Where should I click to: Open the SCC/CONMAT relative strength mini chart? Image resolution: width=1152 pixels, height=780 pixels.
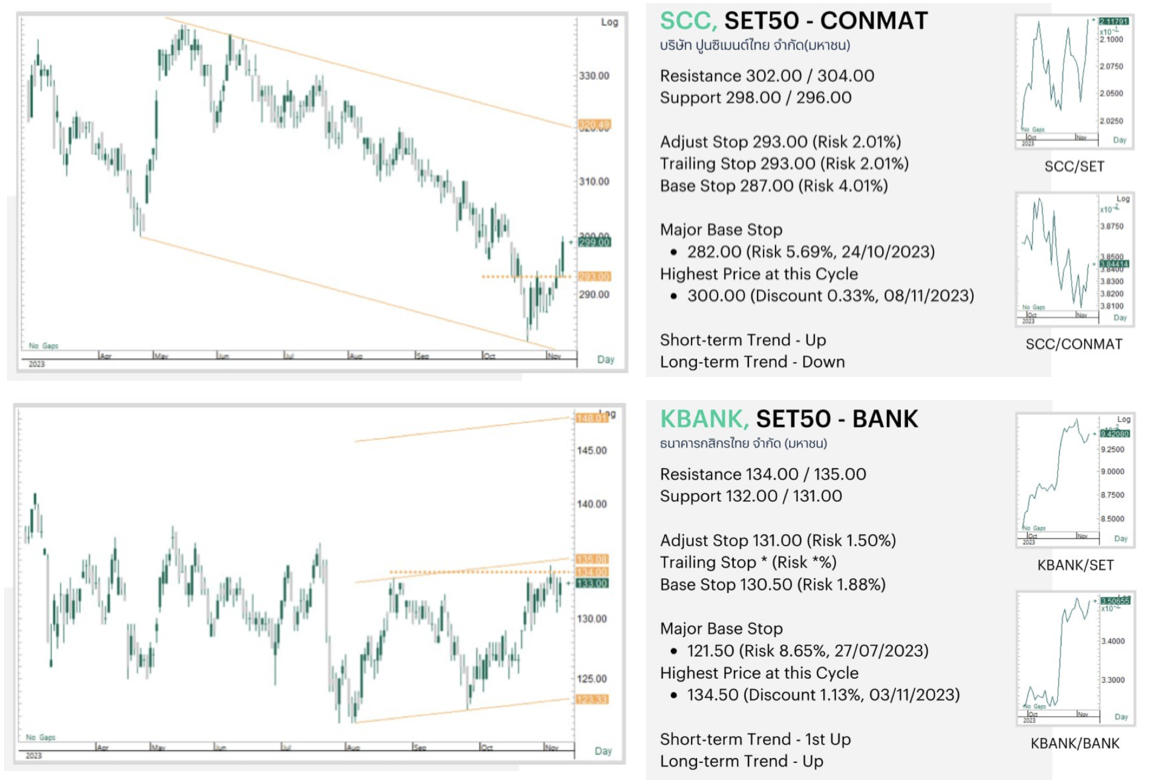point(1074,259)
